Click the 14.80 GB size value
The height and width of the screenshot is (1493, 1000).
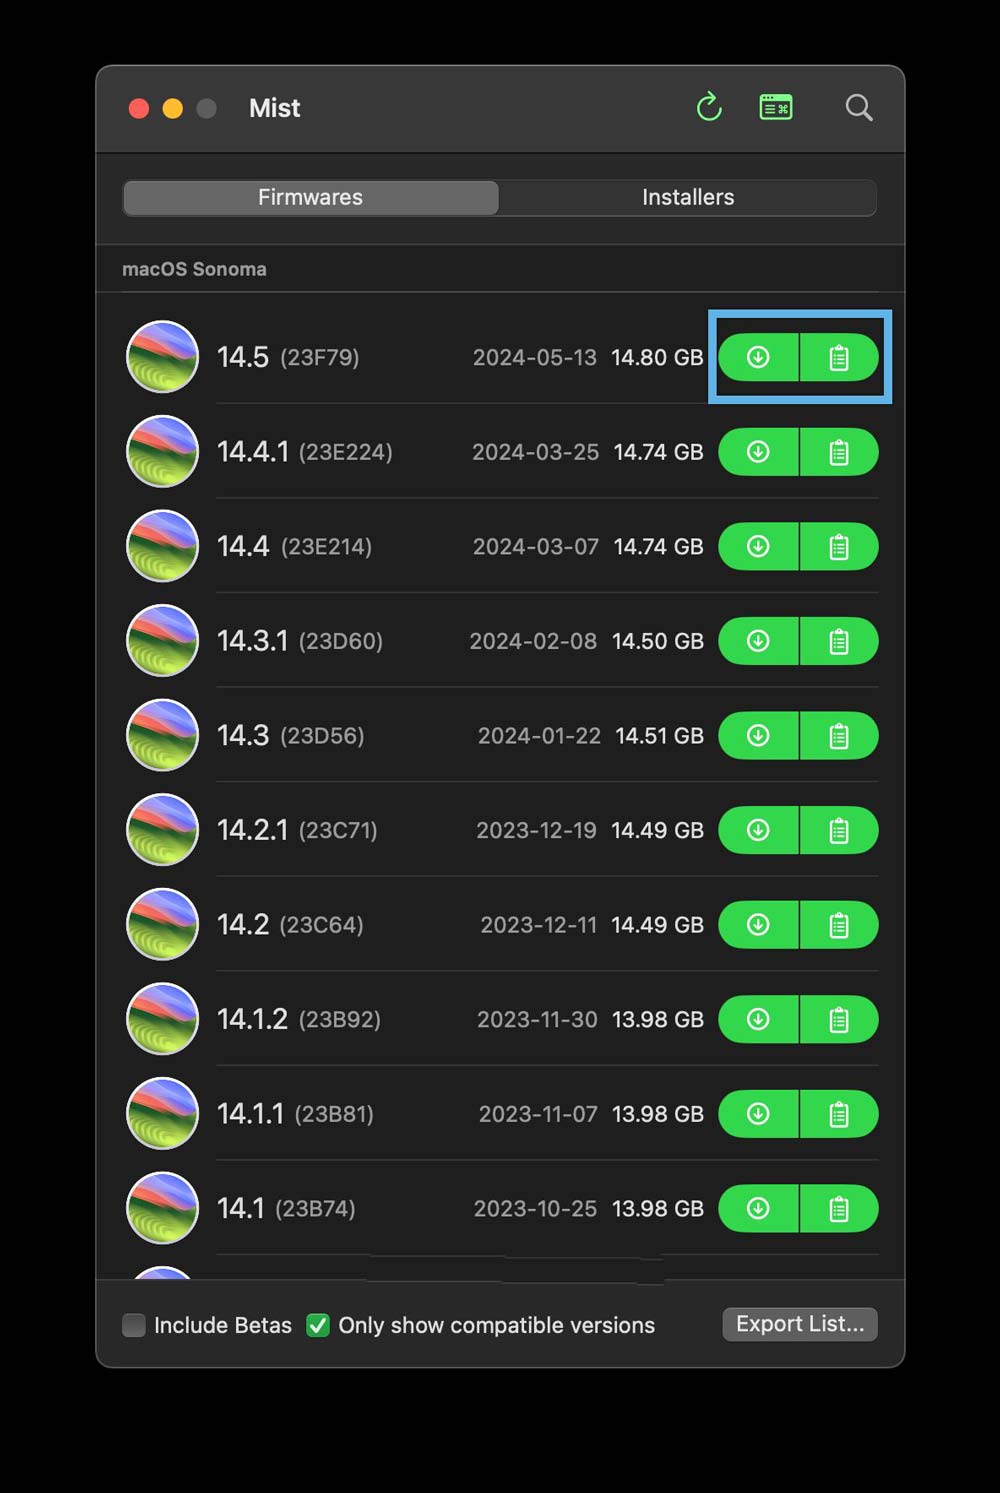pos(657,357)
